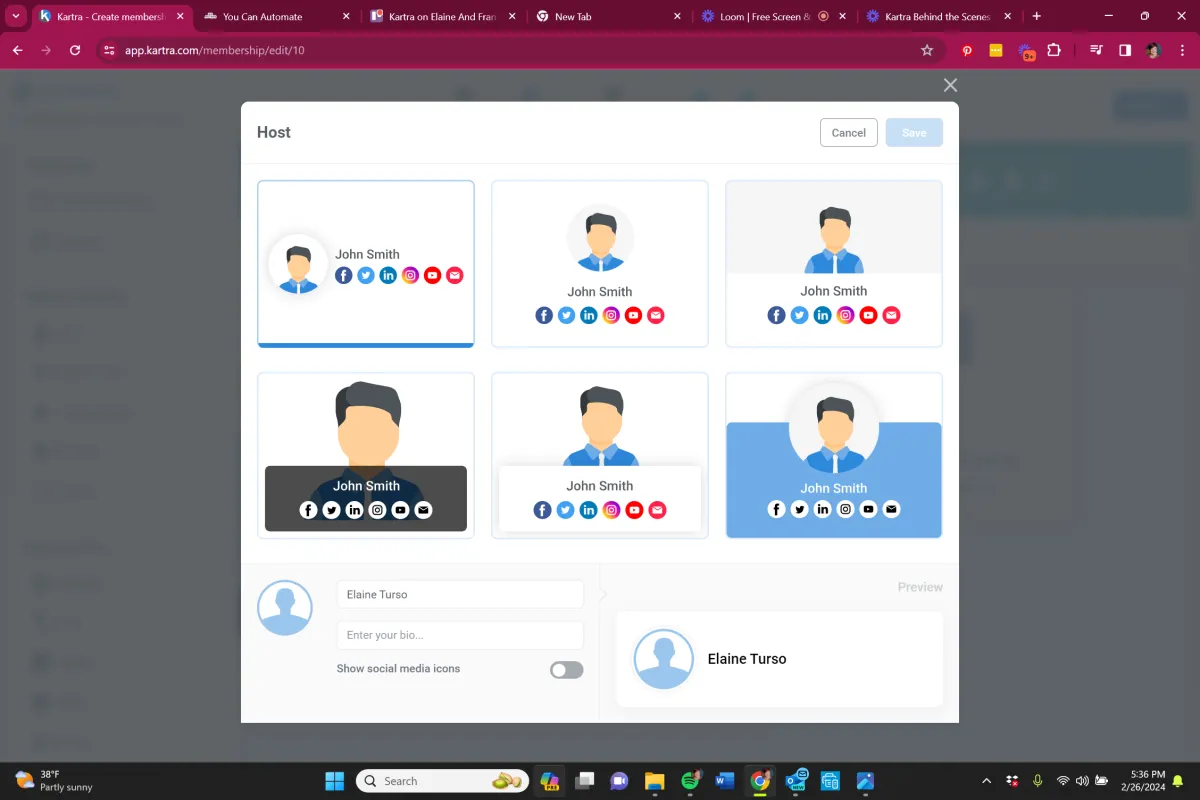1200x800 pixels.
Task: Reload the page
Action: click(75, 50)
